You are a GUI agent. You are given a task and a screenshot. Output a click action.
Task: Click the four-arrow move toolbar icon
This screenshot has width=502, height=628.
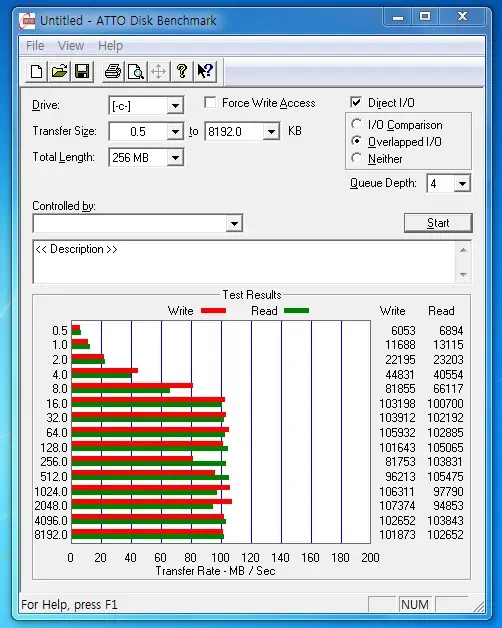coord(159,72)
